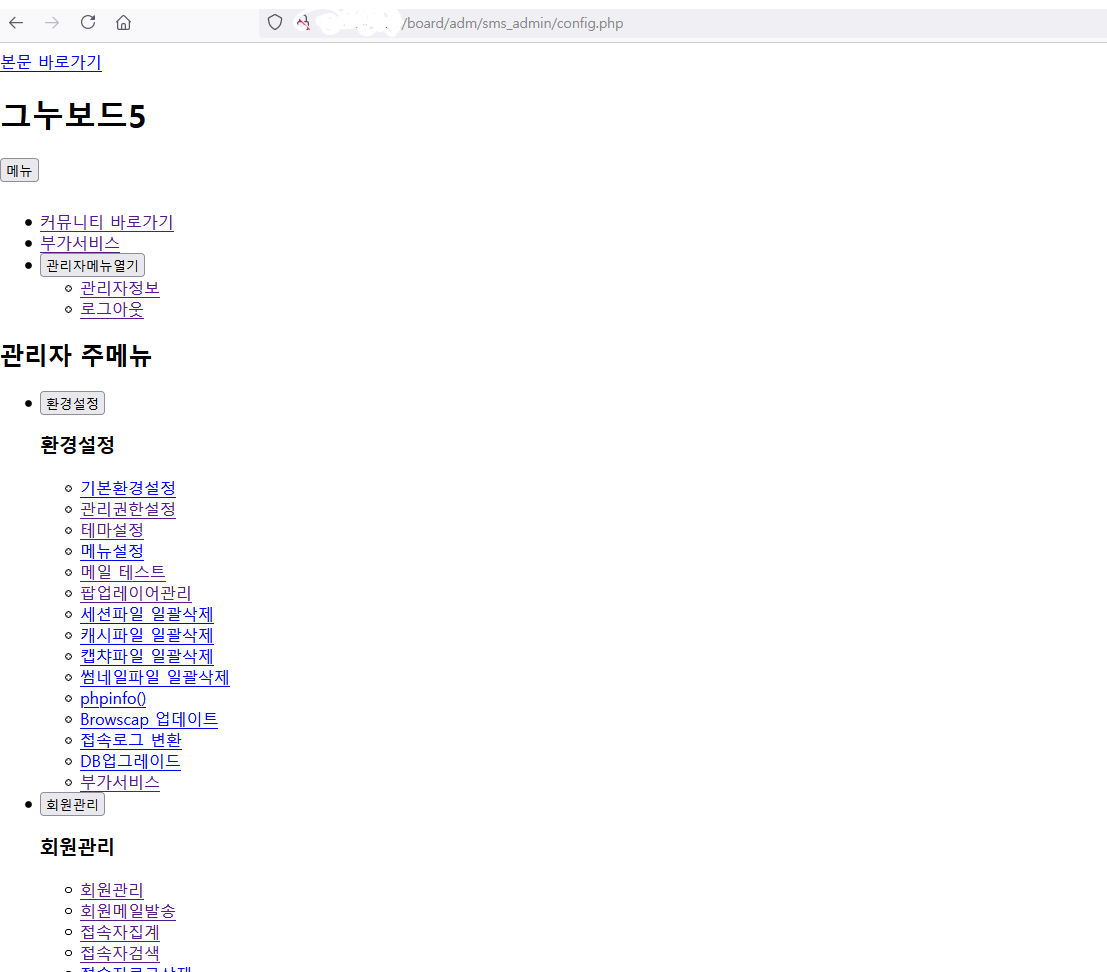Open the 접속자집계 link
The width and height of the screenshot is (1107, 972).
[120, 932]
